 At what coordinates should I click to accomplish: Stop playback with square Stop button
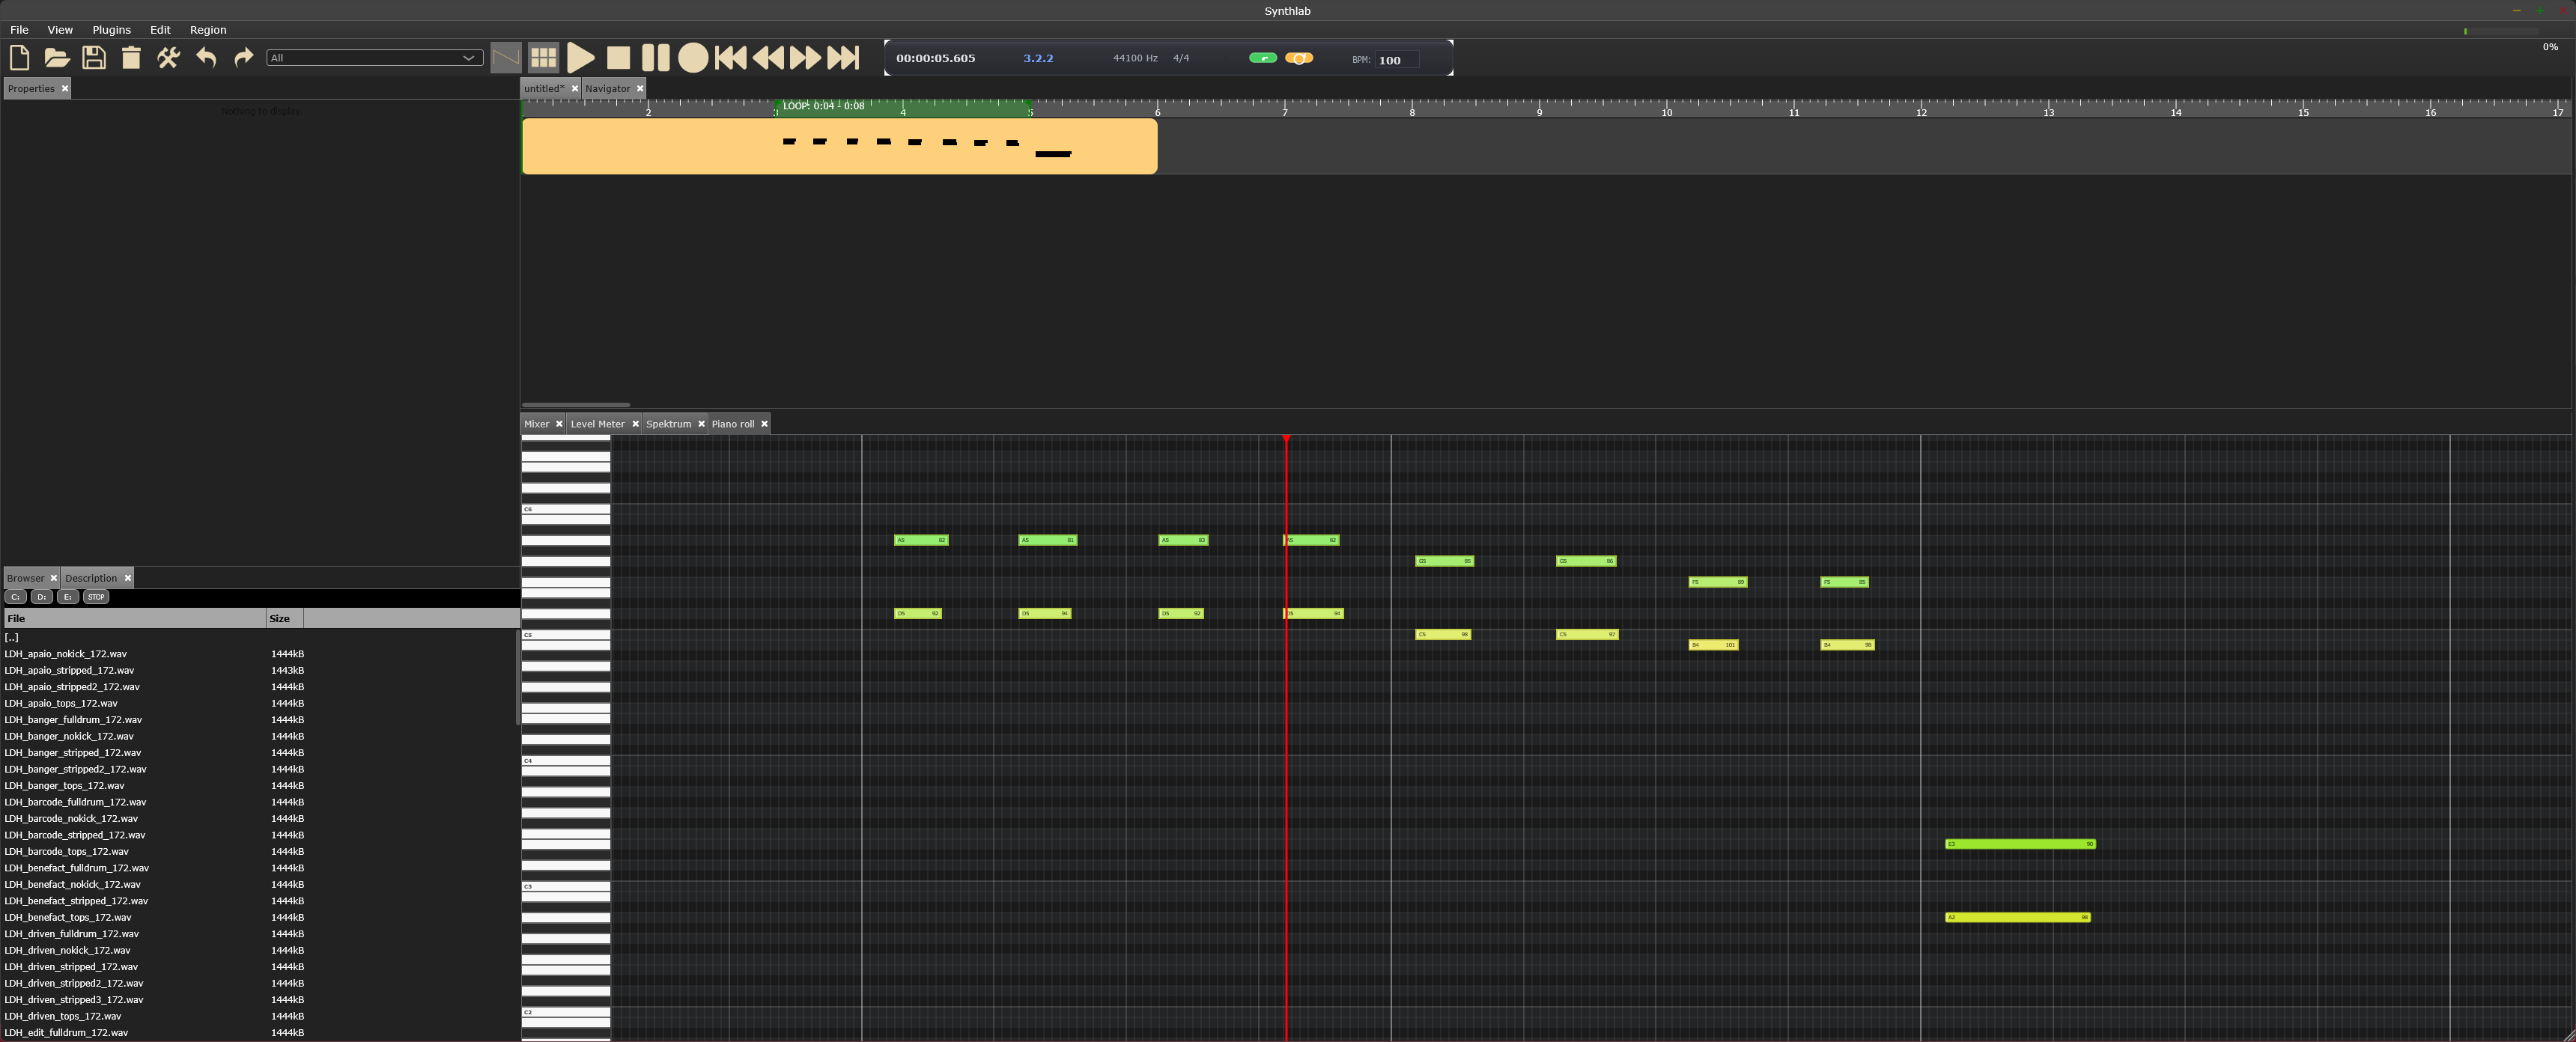pyautogui.click(x=618, y=58)
